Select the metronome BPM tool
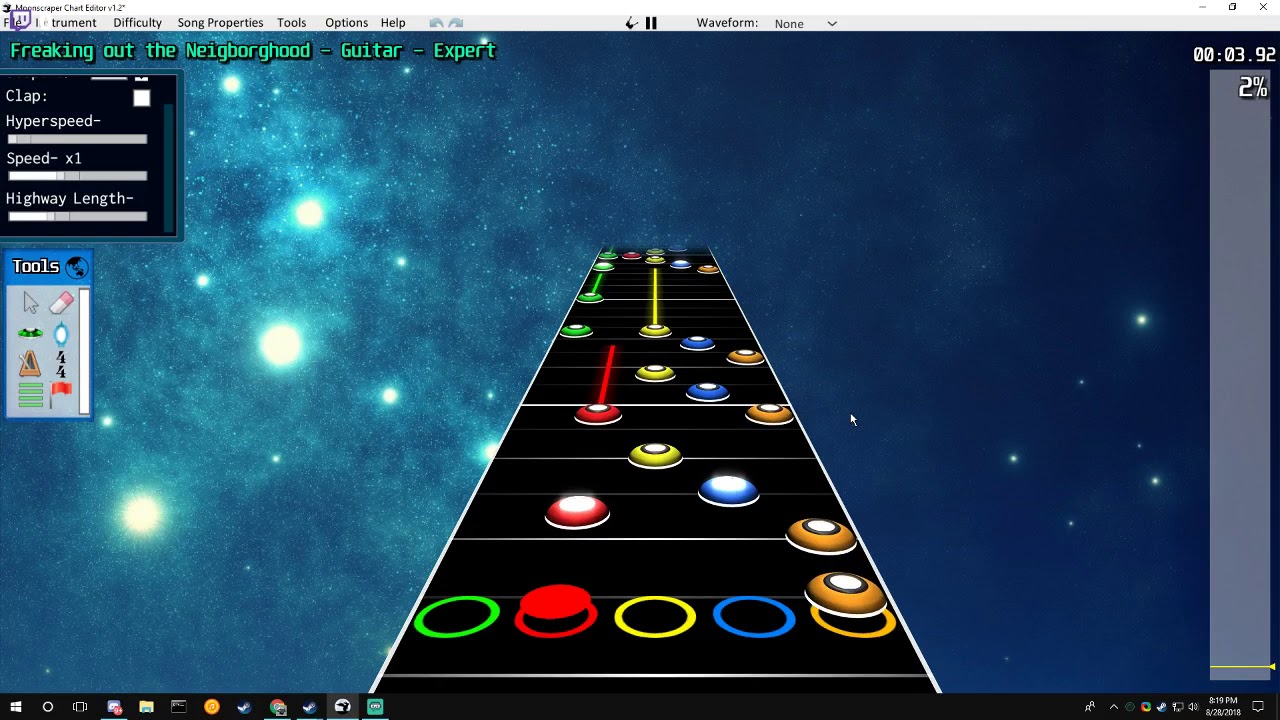 click(x=30, y=364)
